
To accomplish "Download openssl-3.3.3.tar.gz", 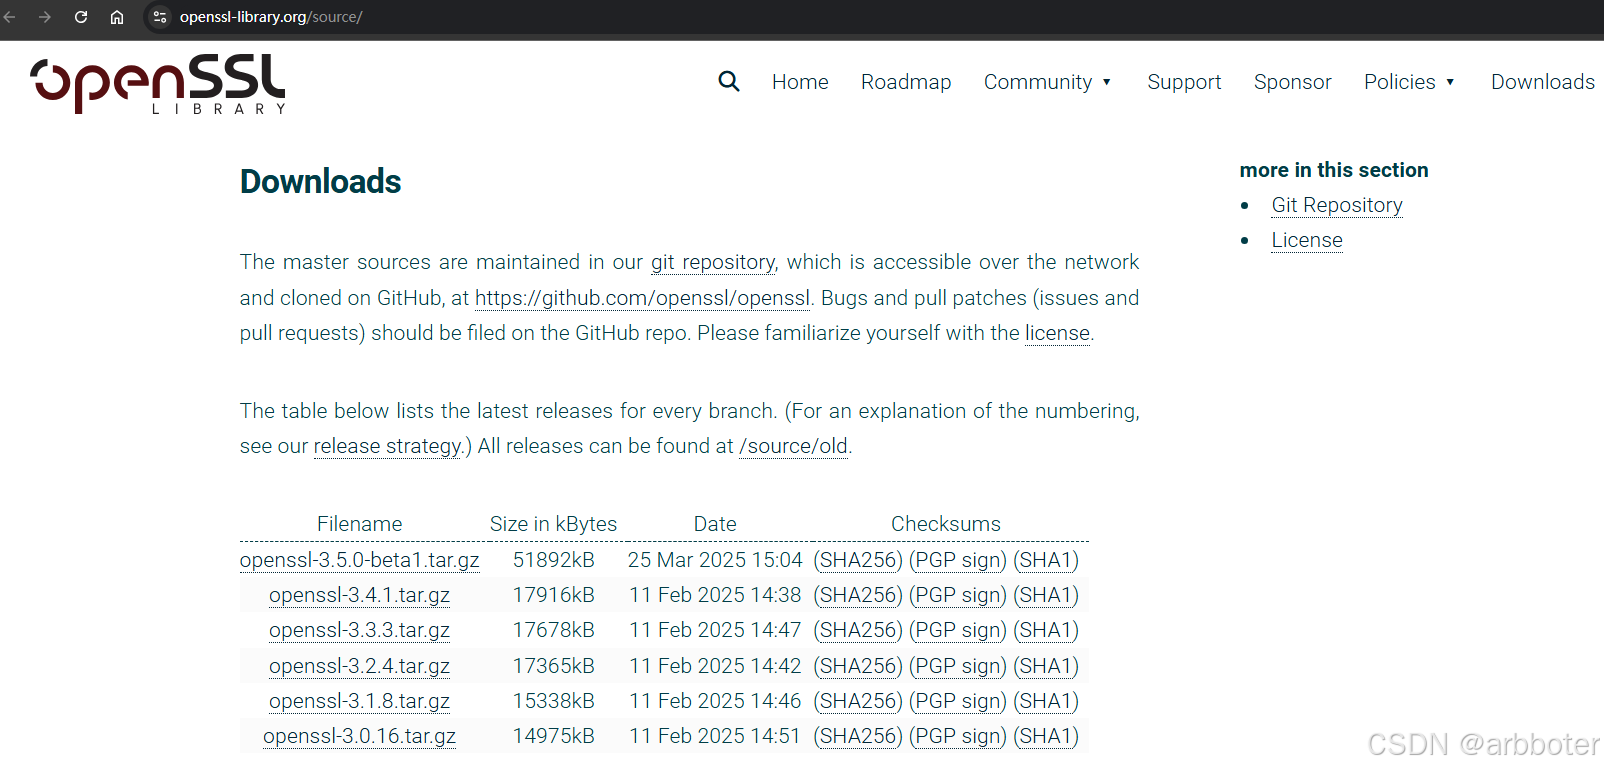I will tap(360, 630).
